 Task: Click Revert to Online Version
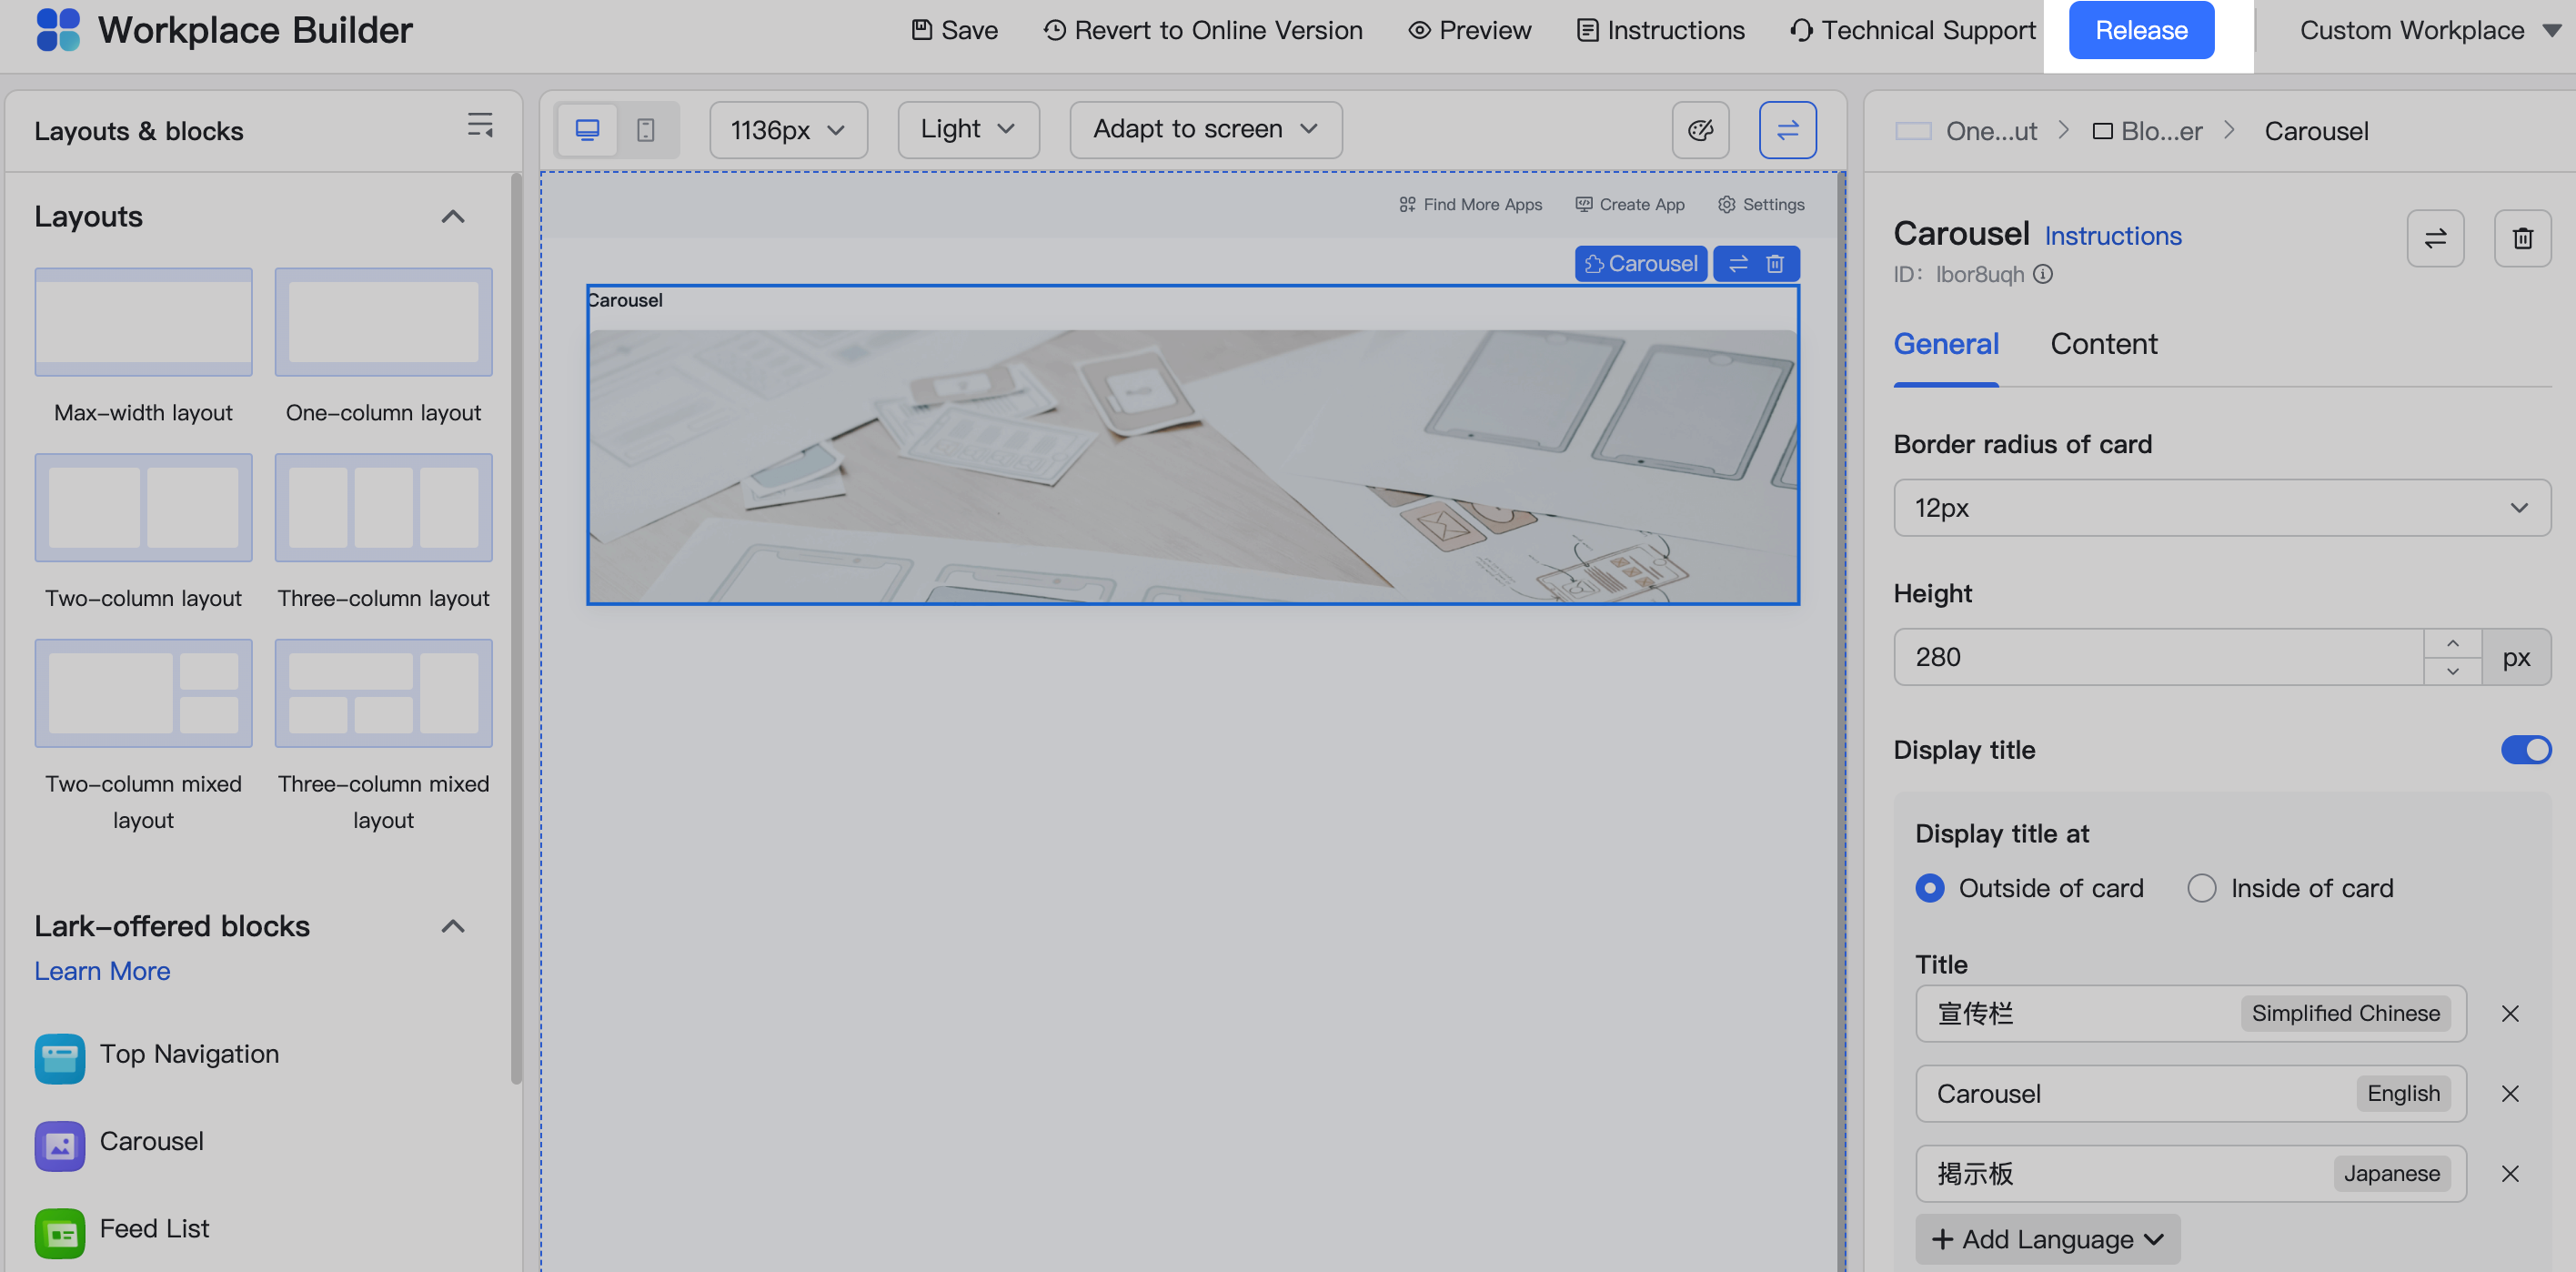[1202, 30]
